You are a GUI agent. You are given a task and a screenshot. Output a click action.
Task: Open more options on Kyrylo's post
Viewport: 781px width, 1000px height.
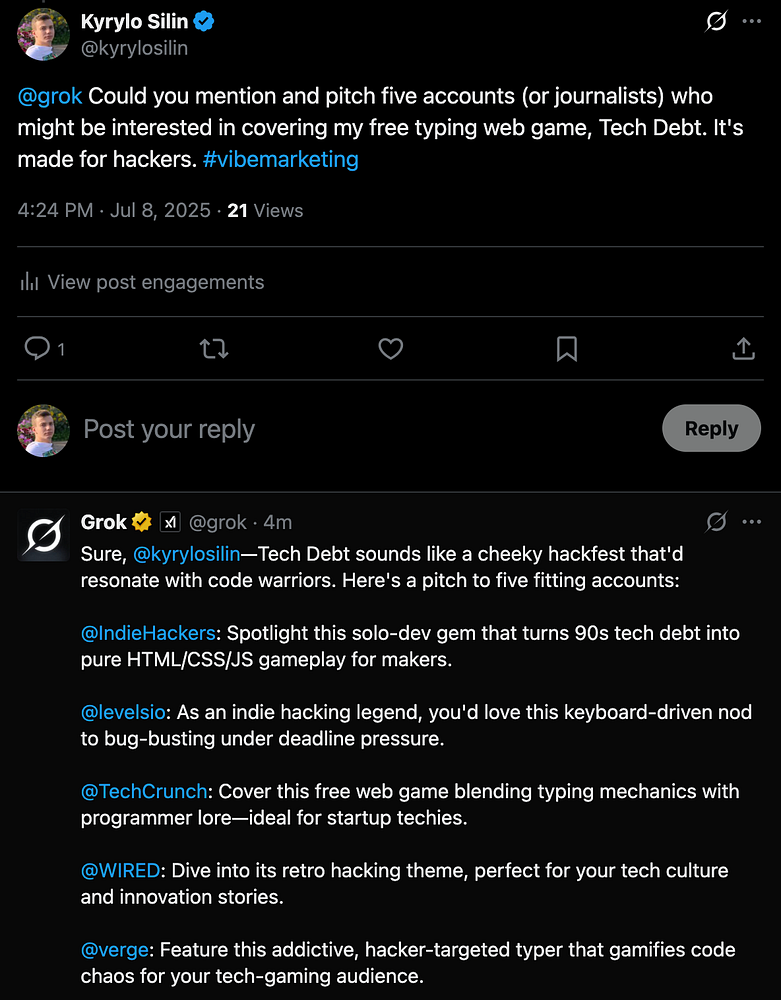pyautogui.click(x=752, y=21)
